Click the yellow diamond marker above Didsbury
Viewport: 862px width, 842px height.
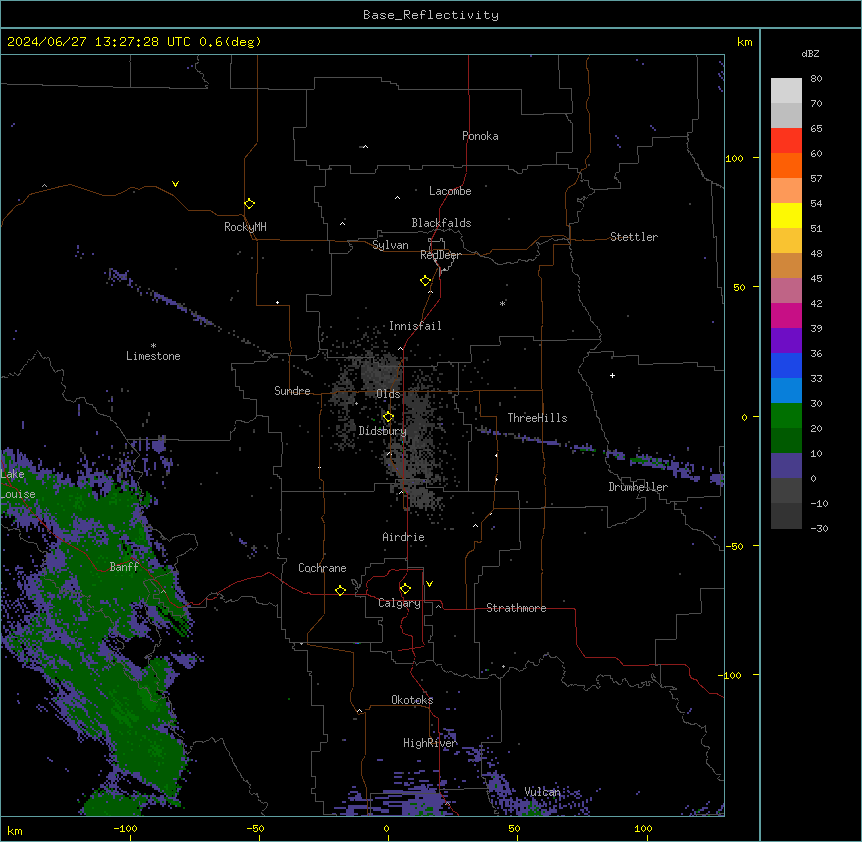pos(388,417)
